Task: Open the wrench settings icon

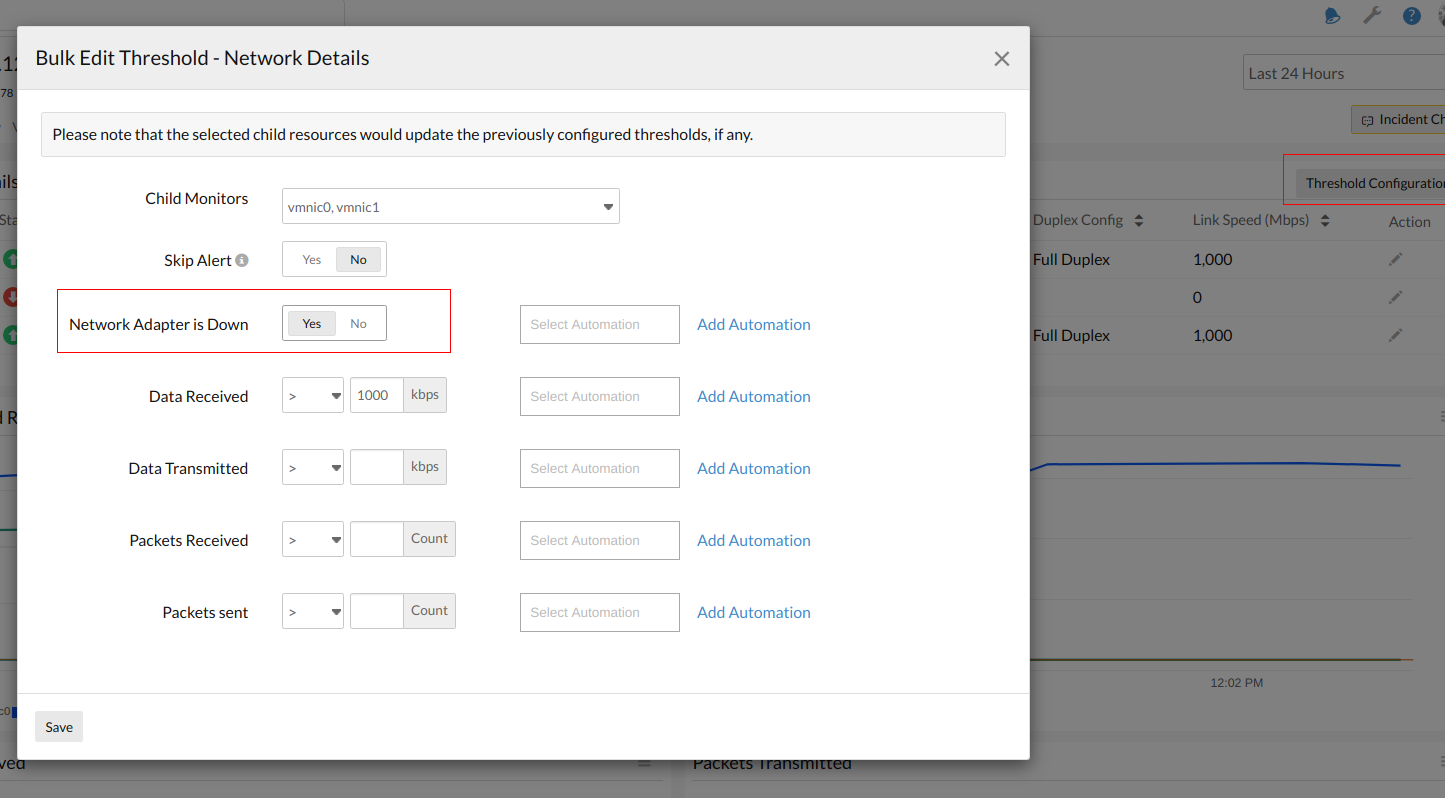Action: [x=1372, y=15]
